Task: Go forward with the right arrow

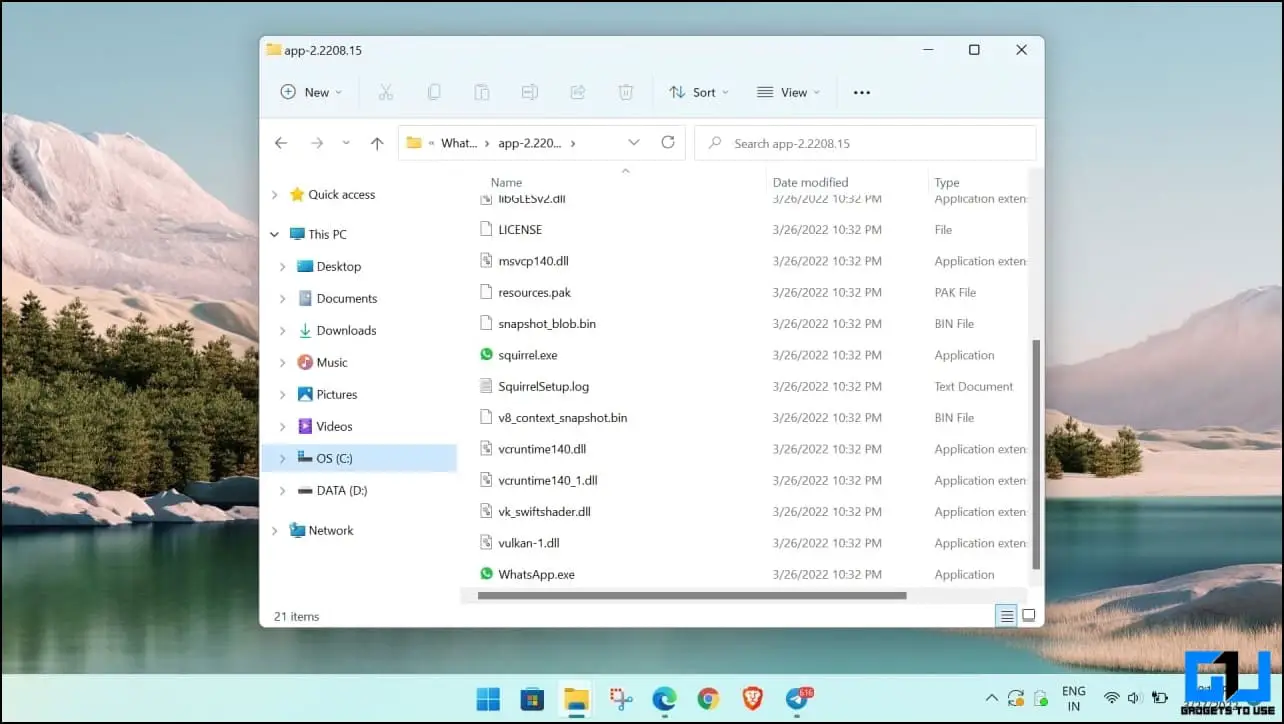Action: click(x=317, y=143)
